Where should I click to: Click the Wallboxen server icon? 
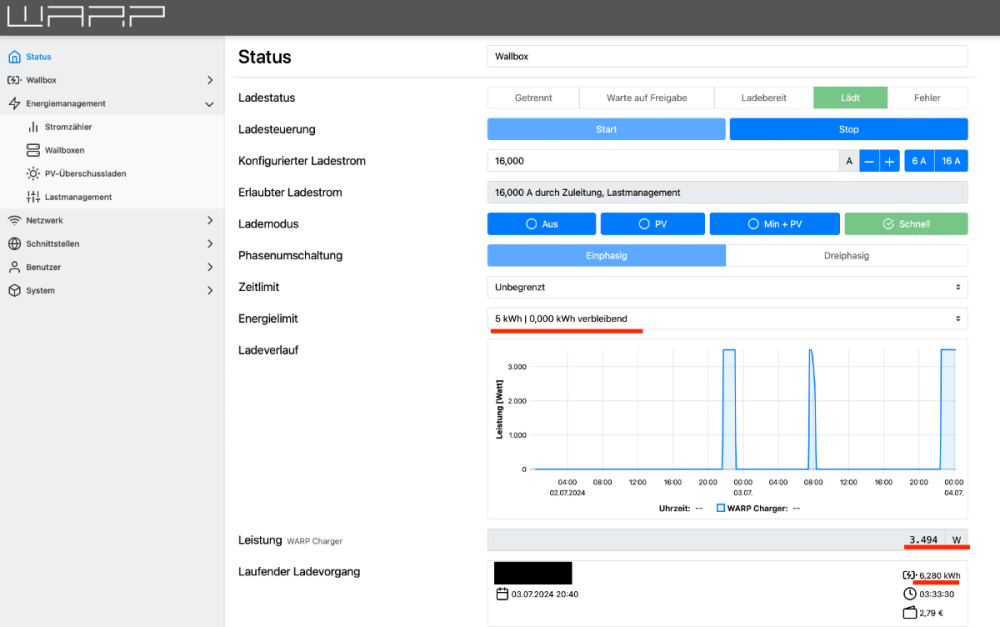click(x=34, y=150)
